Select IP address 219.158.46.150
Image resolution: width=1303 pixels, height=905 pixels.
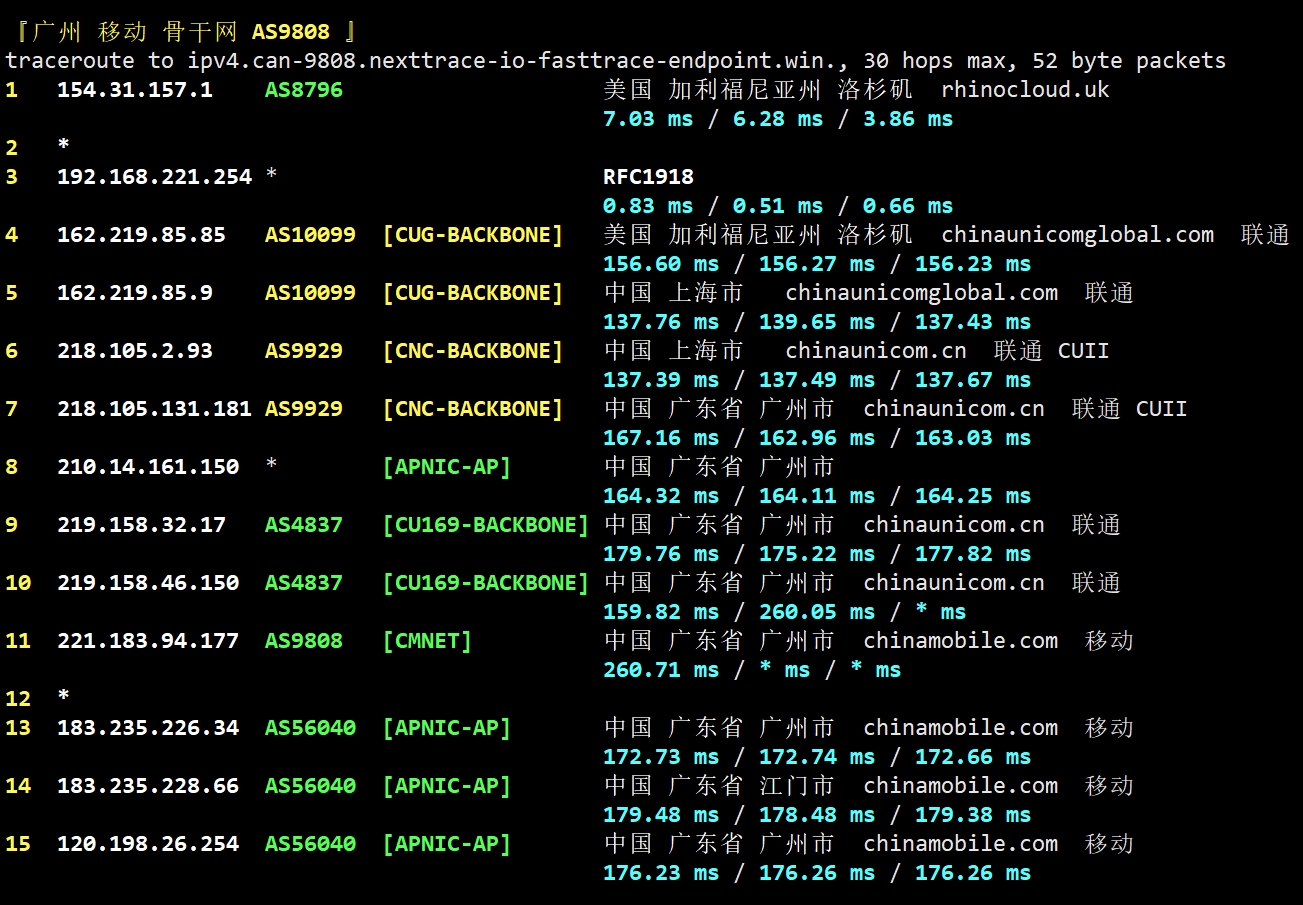[x=147, y=583]
